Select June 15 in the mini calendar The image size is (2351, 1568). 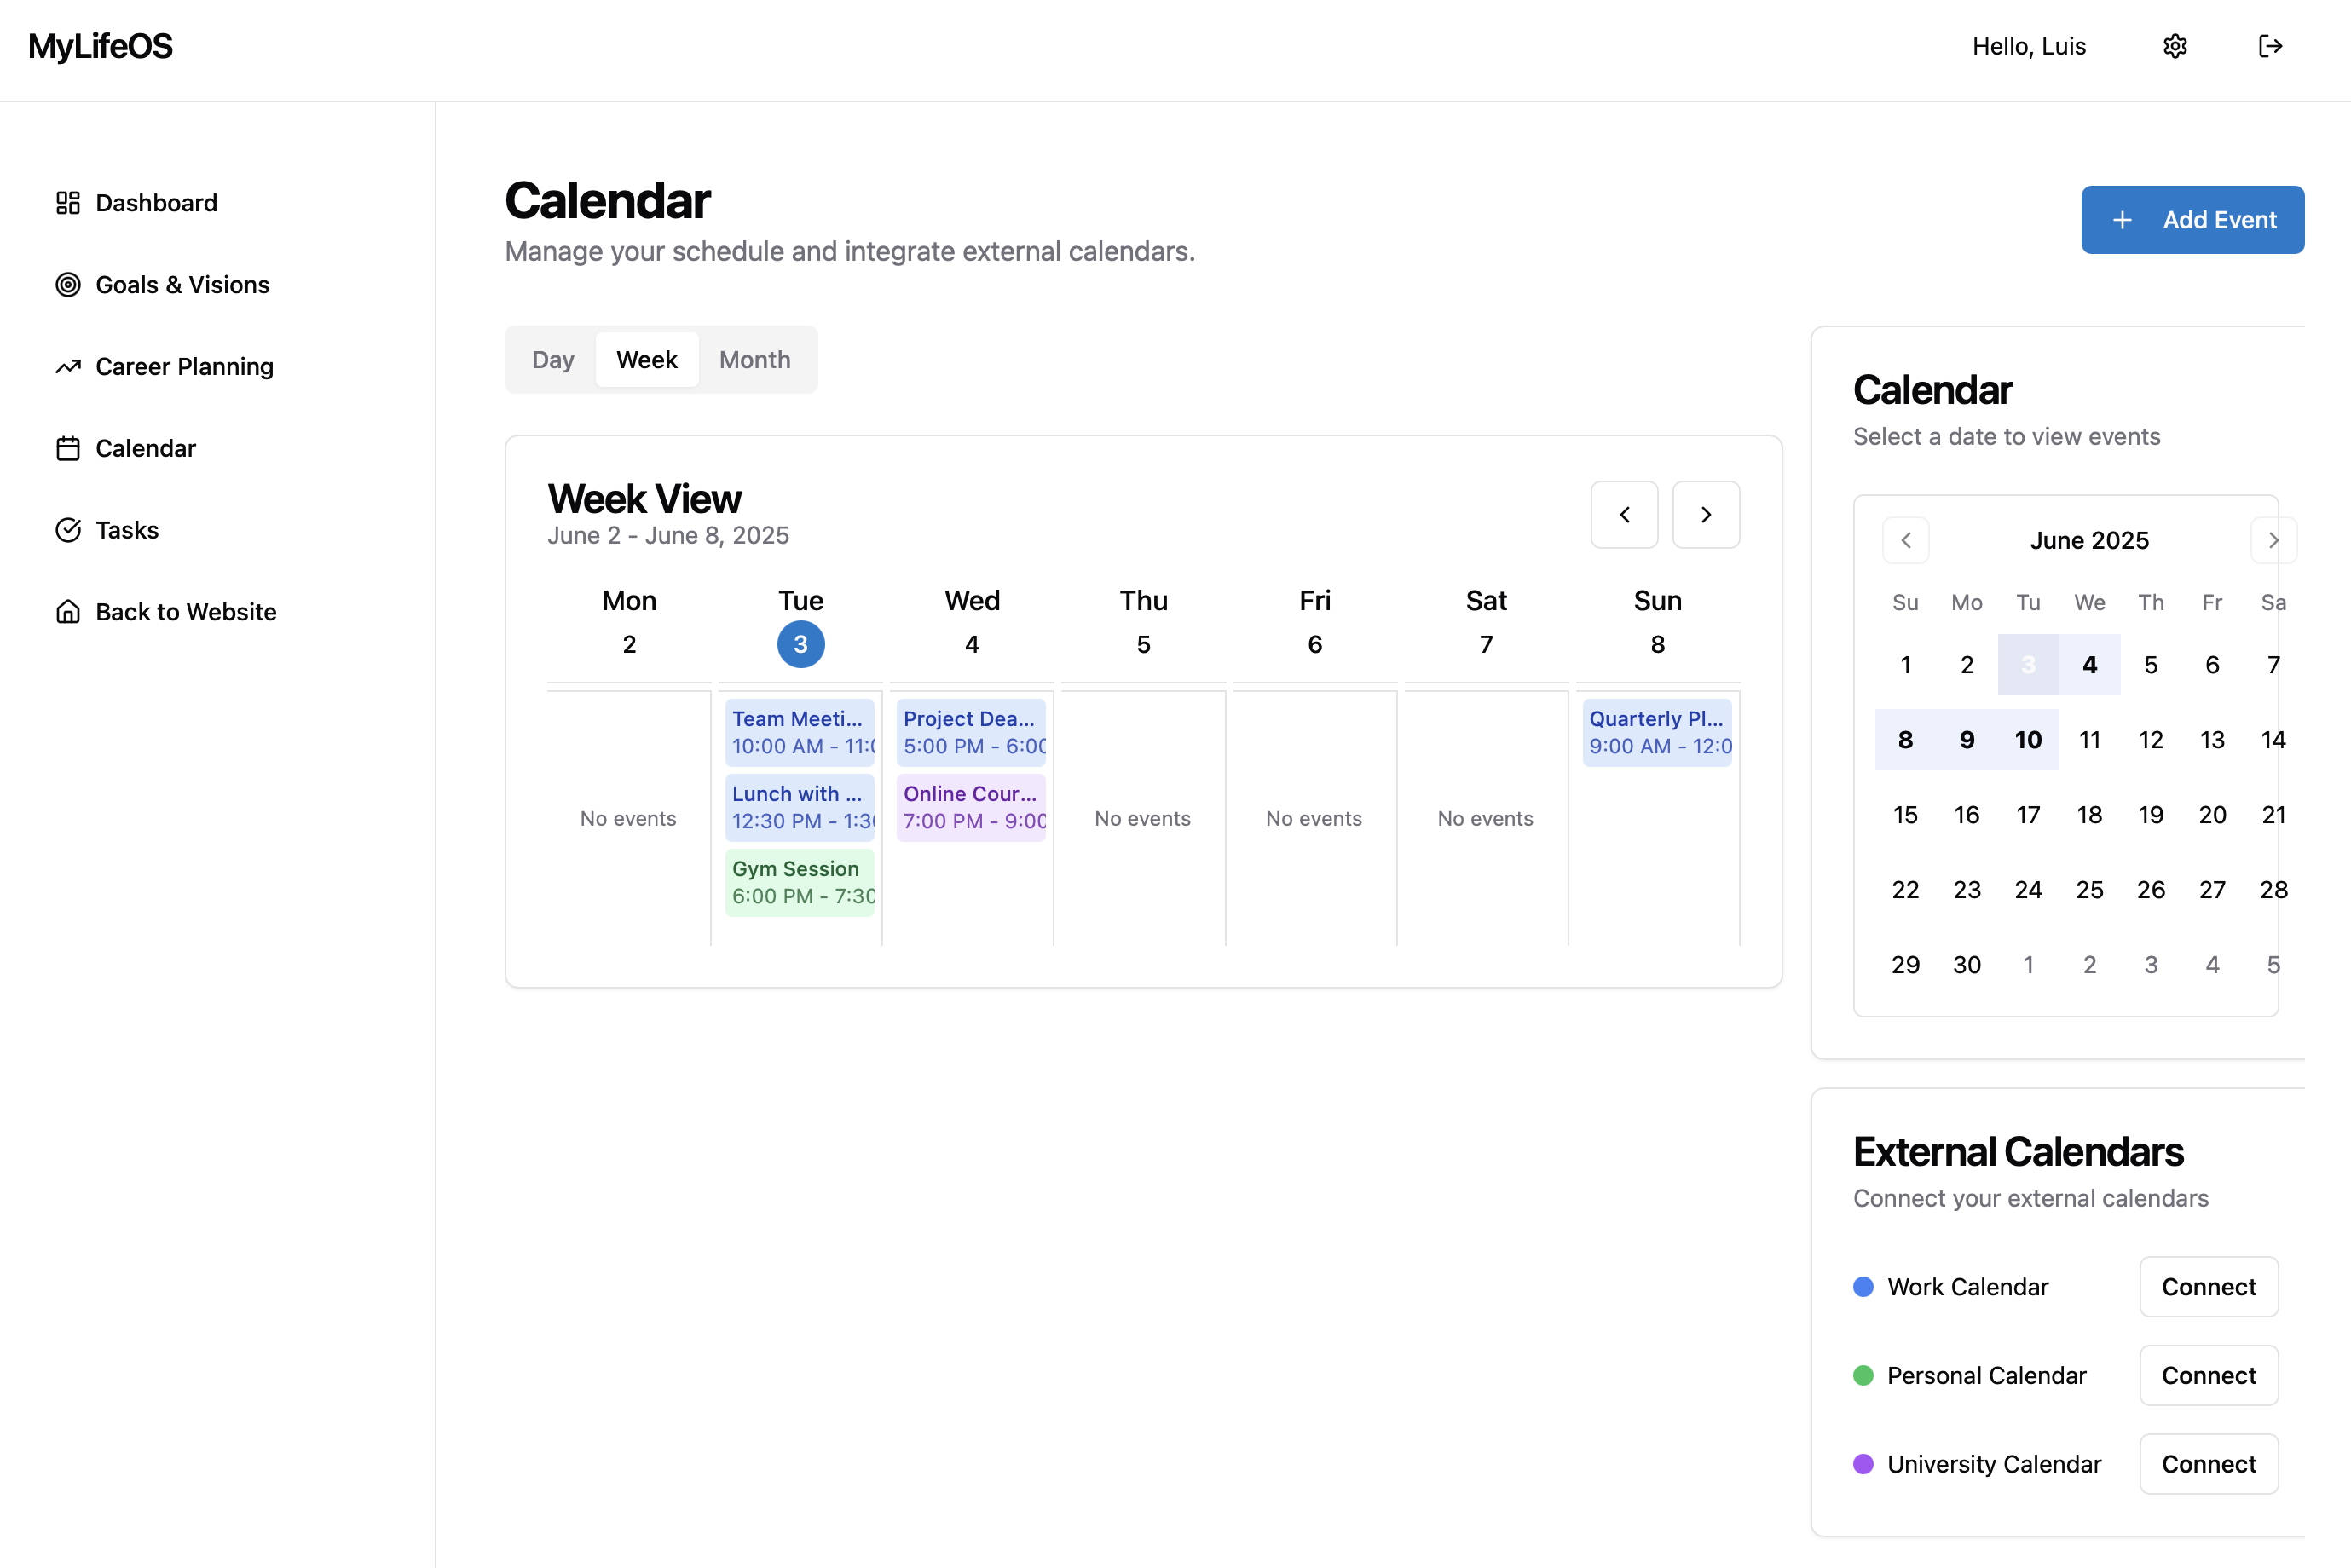click(x=1905, y=814)
